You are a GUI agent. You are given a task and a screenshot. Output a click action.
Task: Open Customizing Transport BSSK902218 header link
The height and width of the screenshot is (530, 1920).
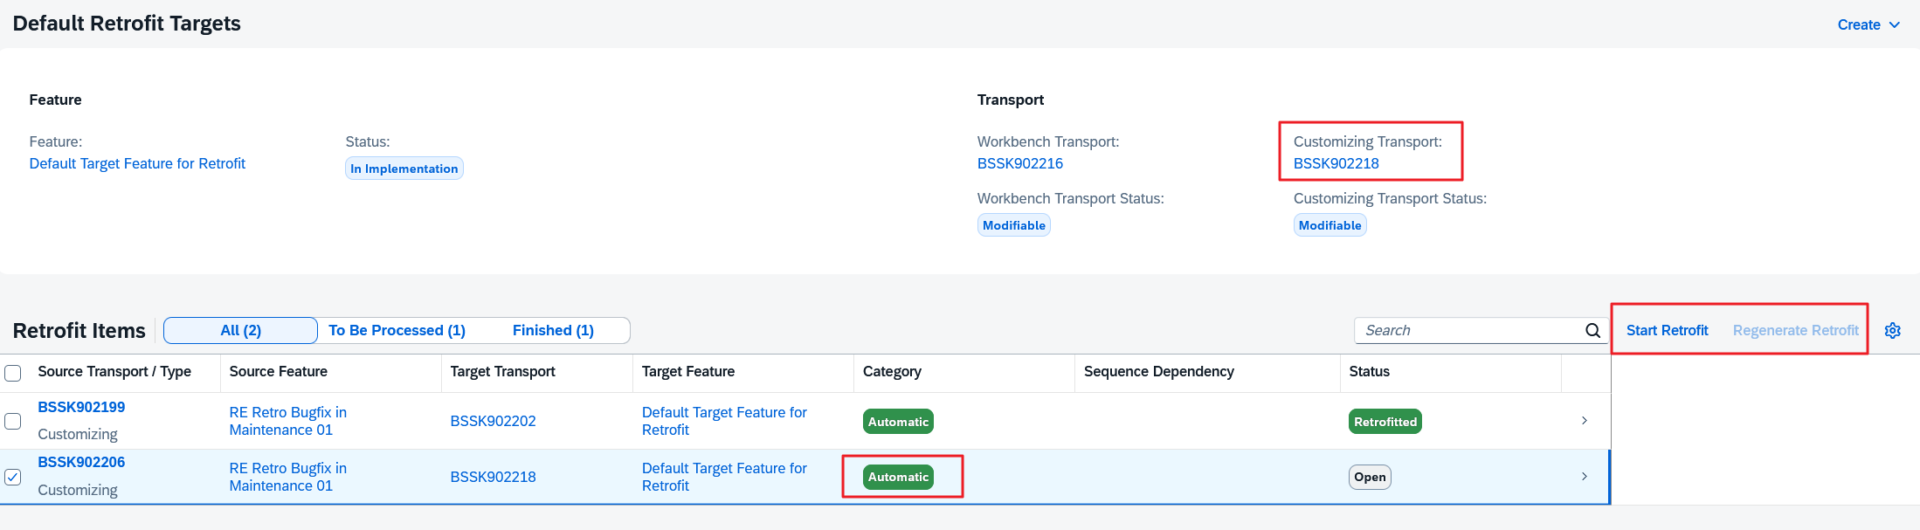[x=1335, y=164]
